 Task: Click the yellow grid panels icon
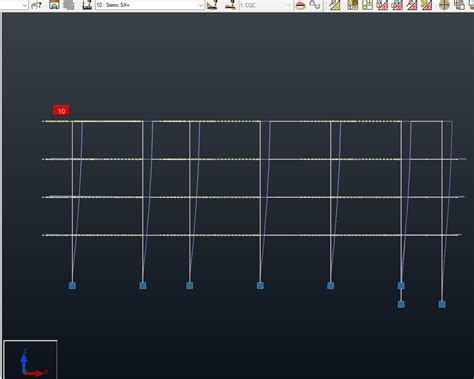pos(367,5)
